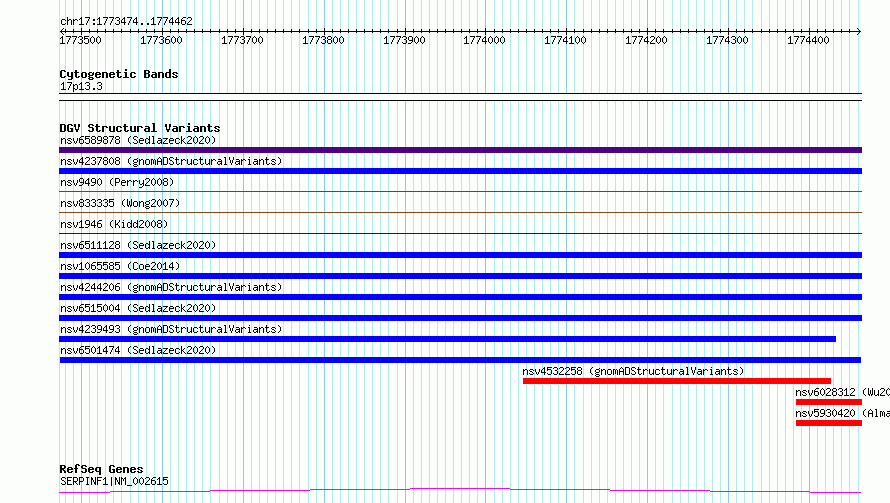The width and height of the screenshot is (890, 503).
Task: Select the blue nsv1065585 variant bar
Action: click(460, 276)
